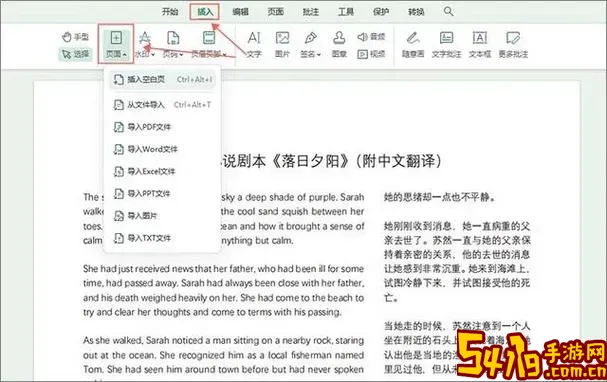Select the 手型 hand tool
The height and width of the screenshot is (382, 607).
click(75, 37)
